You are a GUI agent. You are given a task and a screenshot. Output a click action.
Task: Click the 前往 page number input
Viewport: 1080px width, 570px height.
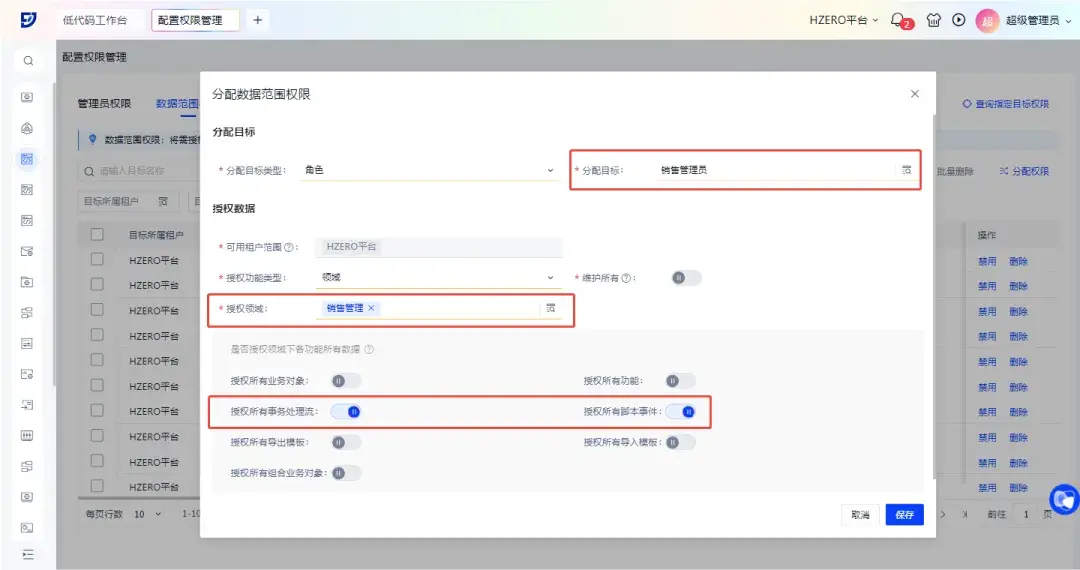pyautogui.click(x=1026, y=514)
